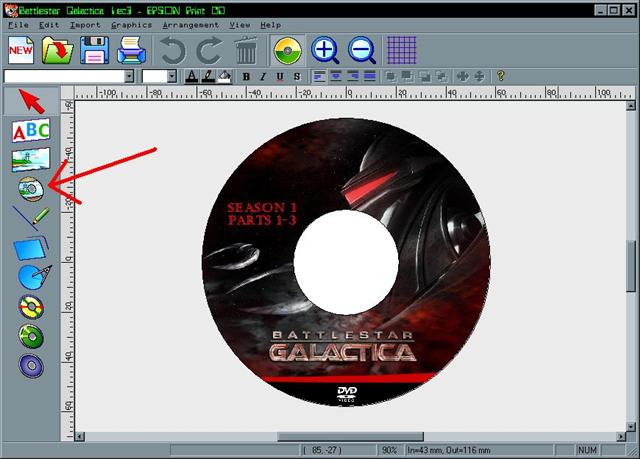Center align the text

(336, 76)
